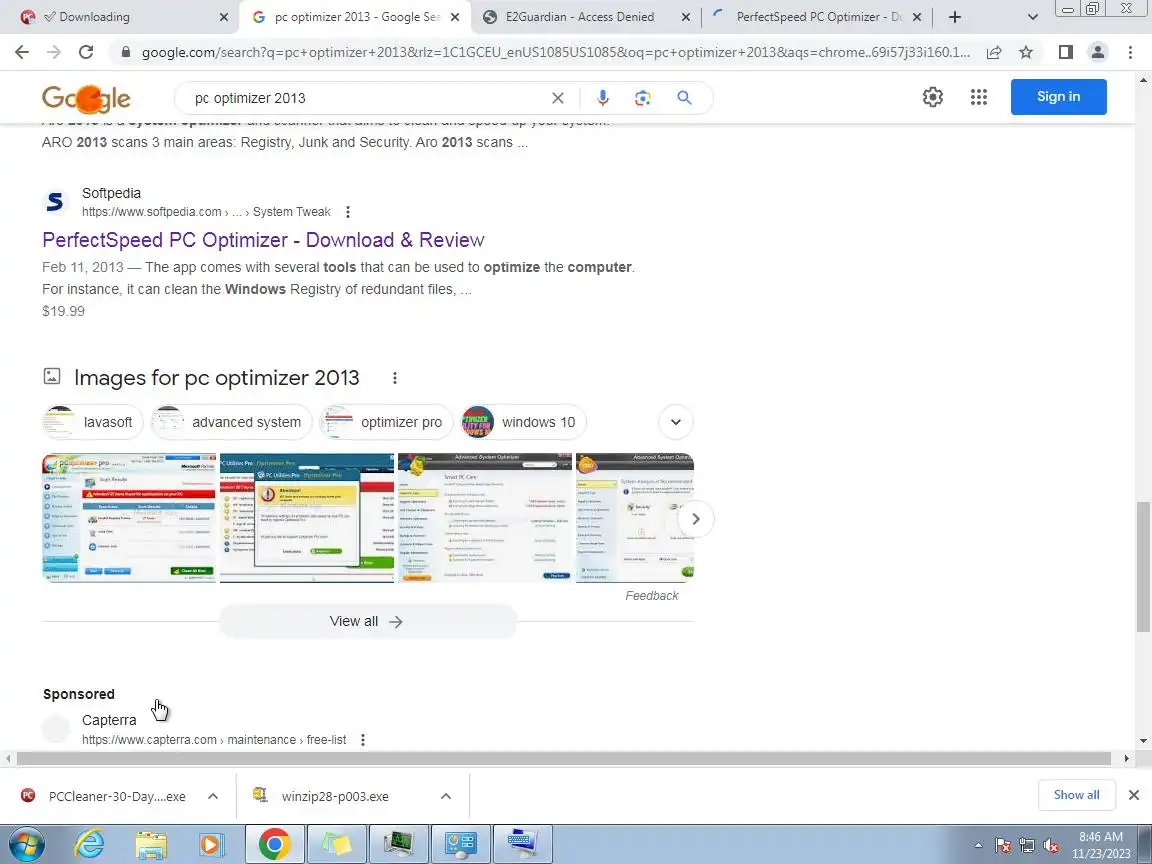This screenshot has height=864, width=1152.
Task: Go back to previous page
Action: pyautogui.click(x=22, y=52)
